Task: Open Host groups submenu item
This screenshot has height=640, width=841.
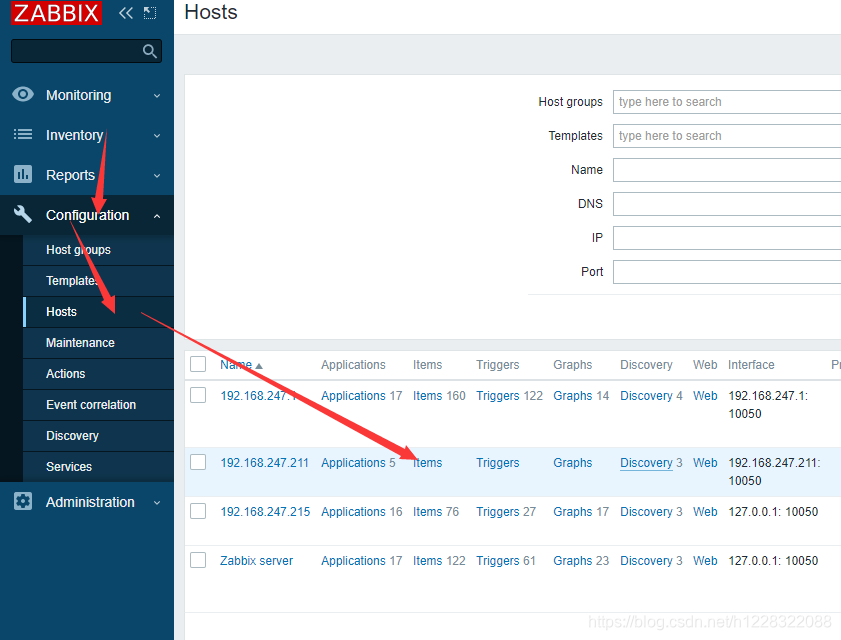Action: click(x=98, y=250)
